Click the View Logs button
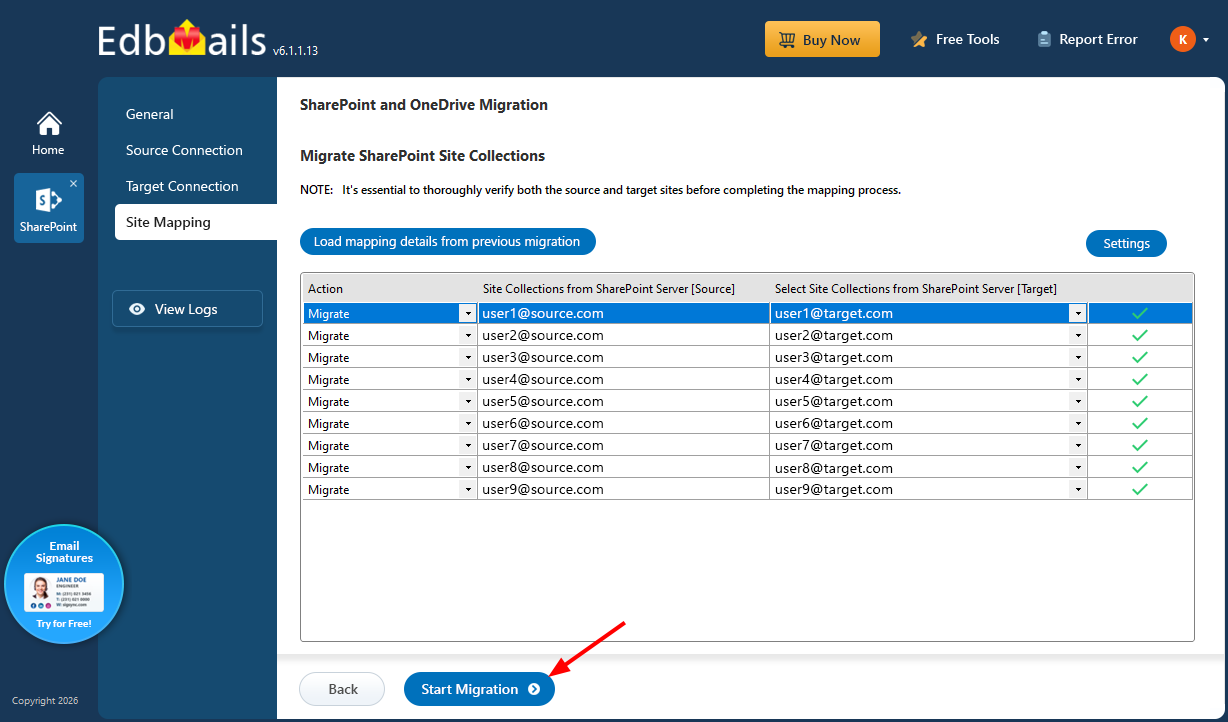This screenshot has height=722, width=1228. [x=187, y=309]
